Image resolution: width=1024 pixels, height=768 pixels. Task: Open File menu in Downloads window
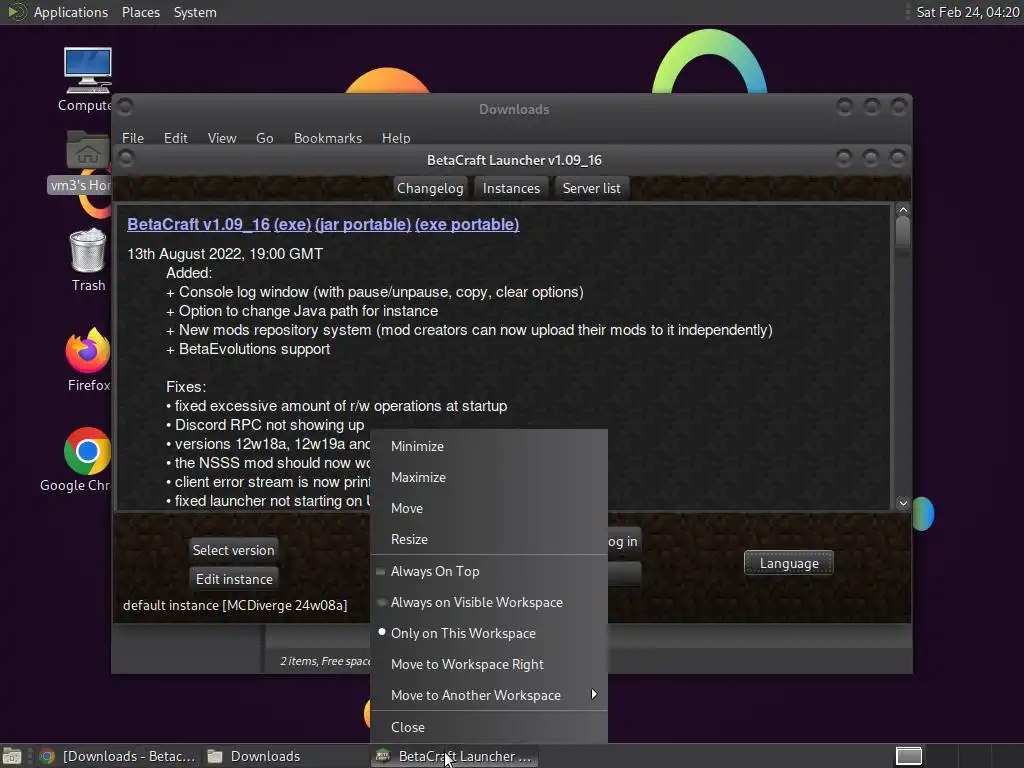pos(133,138)
